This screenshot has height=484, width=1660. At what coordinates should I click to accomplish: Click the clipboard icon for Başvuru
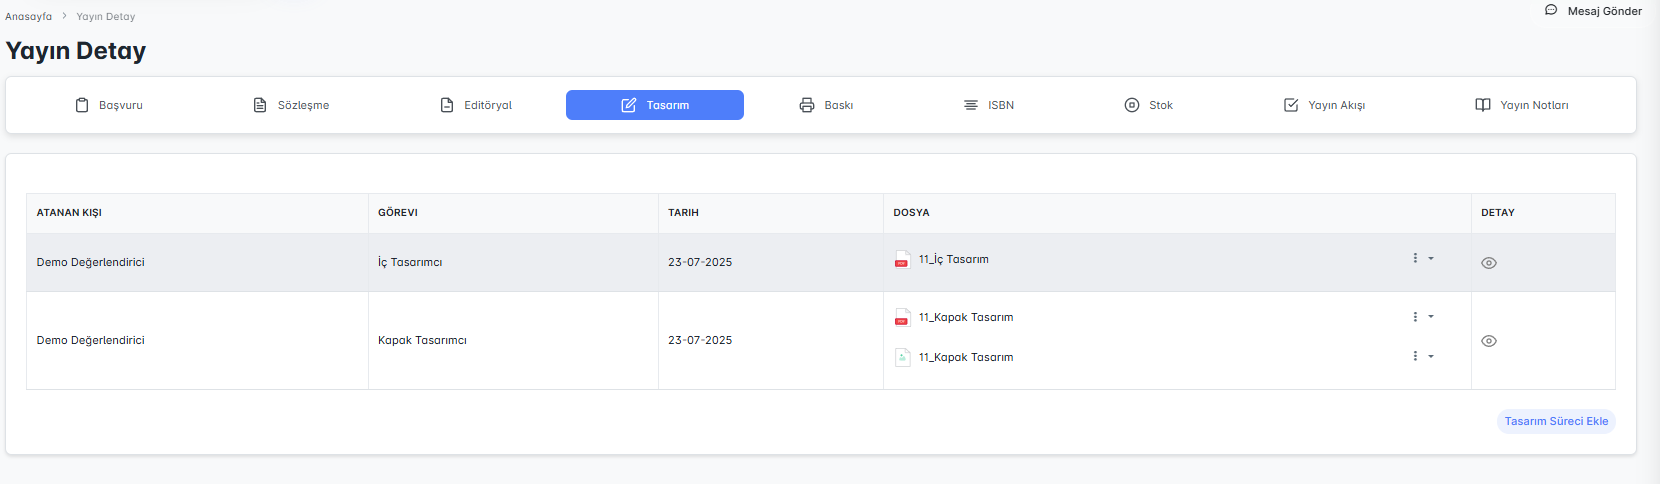(x=82, y=105)
